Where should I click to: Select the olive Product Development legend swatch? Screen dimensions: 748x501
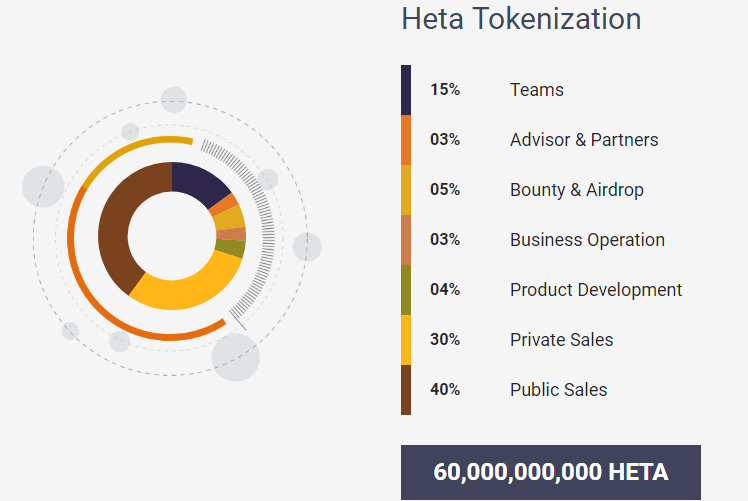pos(406,290)
